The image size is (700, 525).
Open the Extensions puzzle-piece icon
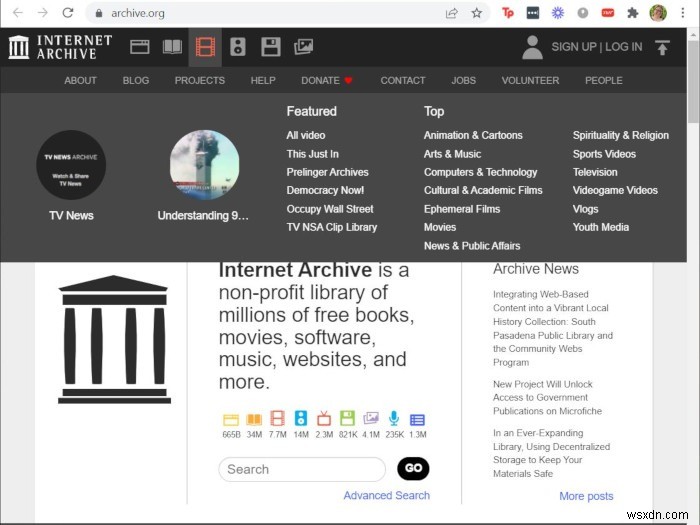(633, 13)
